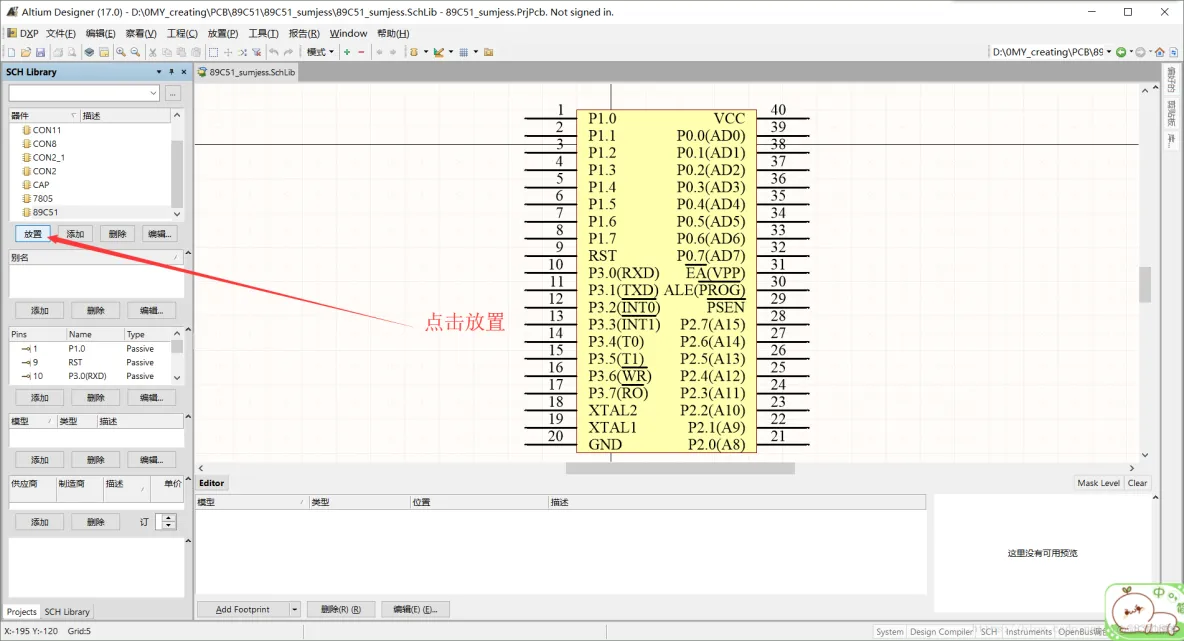Viewport: 1184px width, 641px height.
Task: Select the 7805 component in list
Action: [x=91, y=199]
